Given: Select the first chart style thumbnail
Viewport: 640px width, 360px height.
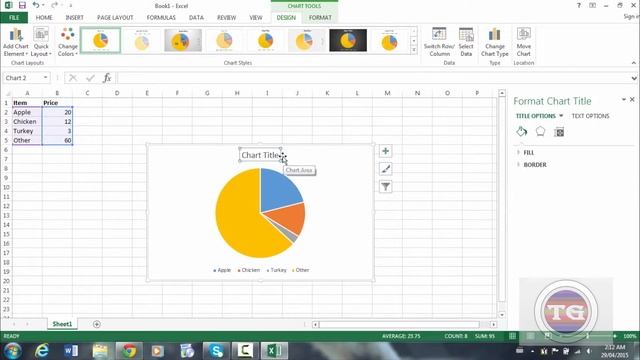Looking at the screenshot, I should (x=100, y=40).
